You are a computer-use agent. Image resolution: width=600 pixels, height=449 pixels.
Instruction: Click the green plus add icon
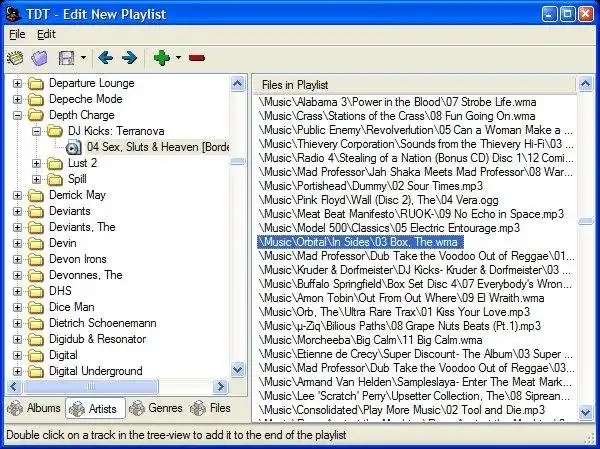coord(162,58)
